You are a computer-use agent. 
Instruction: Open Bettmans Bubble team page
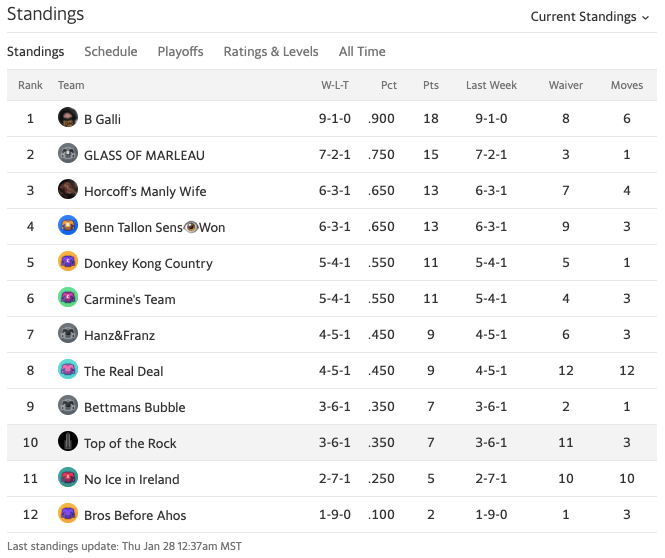134,407
